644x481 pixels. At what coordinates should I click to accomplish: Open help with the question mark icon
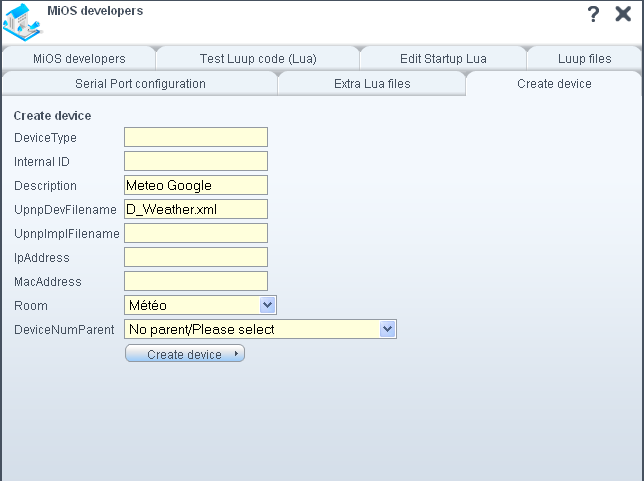(593, 14)
